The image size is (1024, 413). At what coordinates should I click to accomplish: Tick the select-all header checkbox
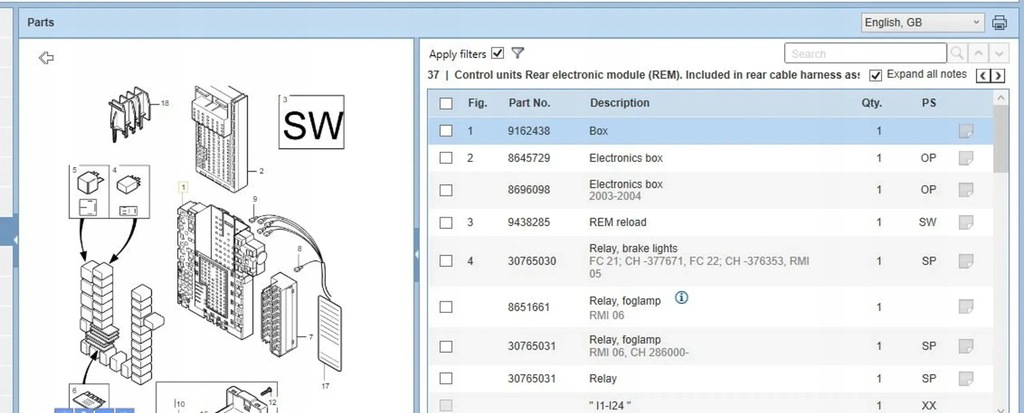click(x=446, y=103)
